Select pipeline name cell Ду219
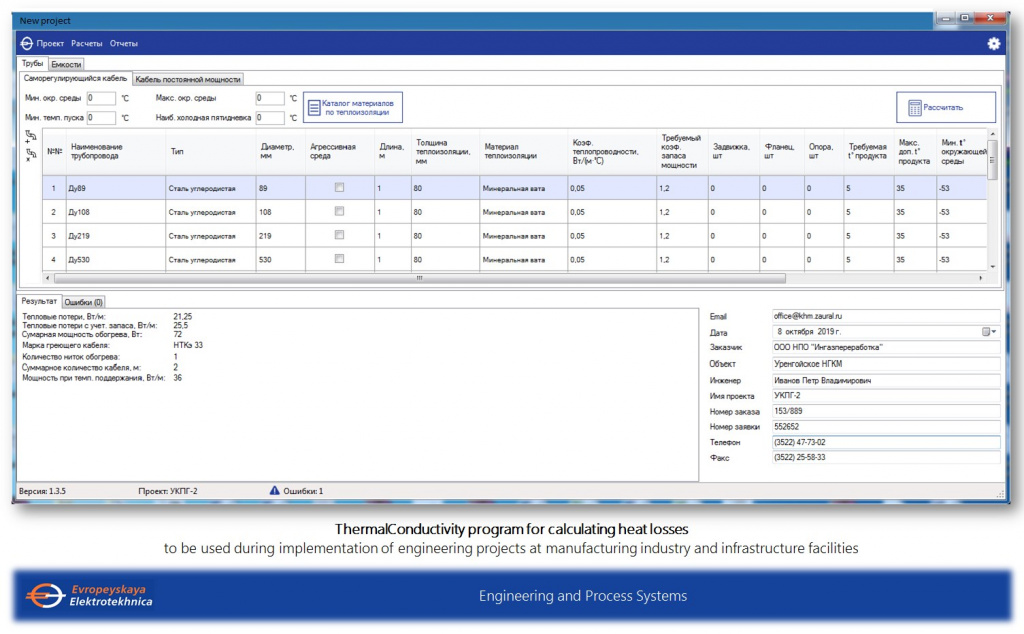The width and height of the screenshot is (1024, 634). pyautogui.click(x=116, y=236)
